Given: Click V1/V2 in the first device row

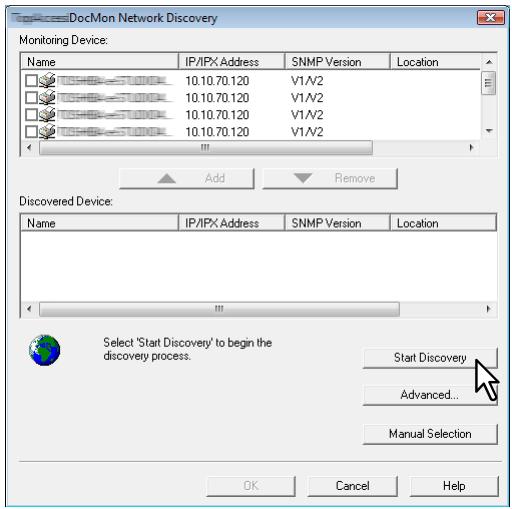Looking at the screenshot, I should (307, 81).
